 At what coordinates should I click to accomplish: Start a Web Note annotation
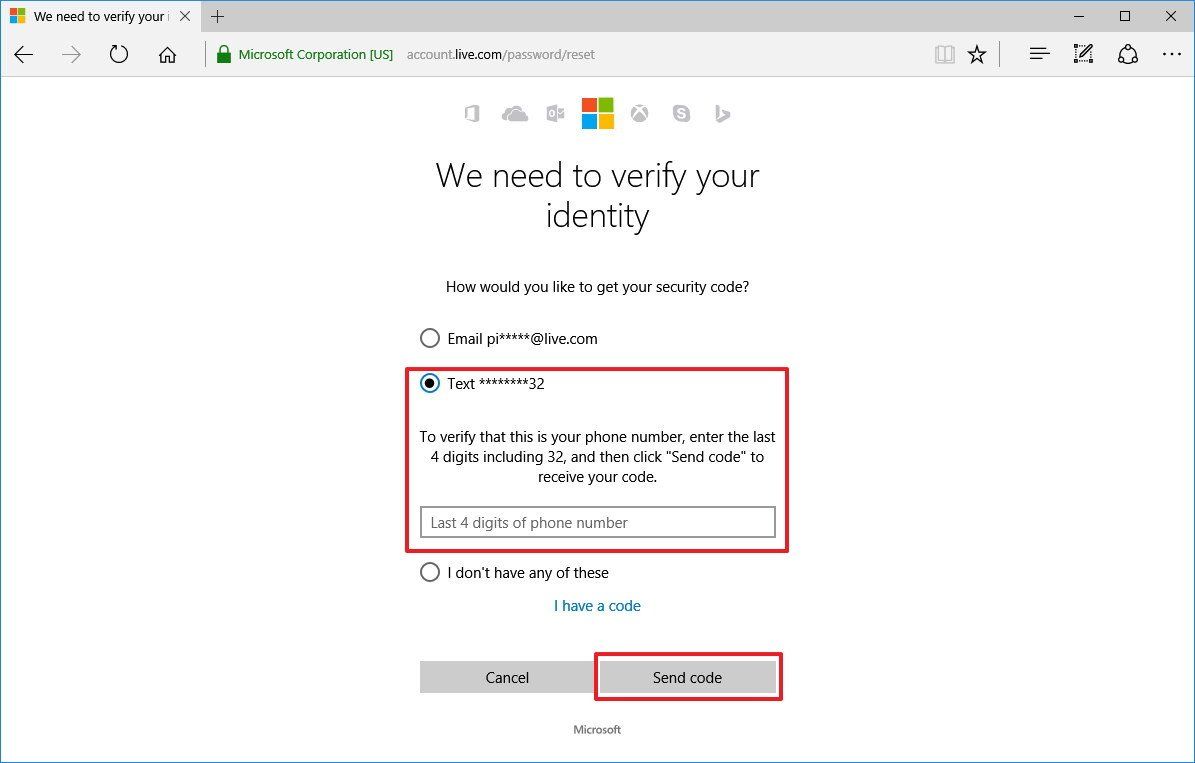(x=1083, y=54)
